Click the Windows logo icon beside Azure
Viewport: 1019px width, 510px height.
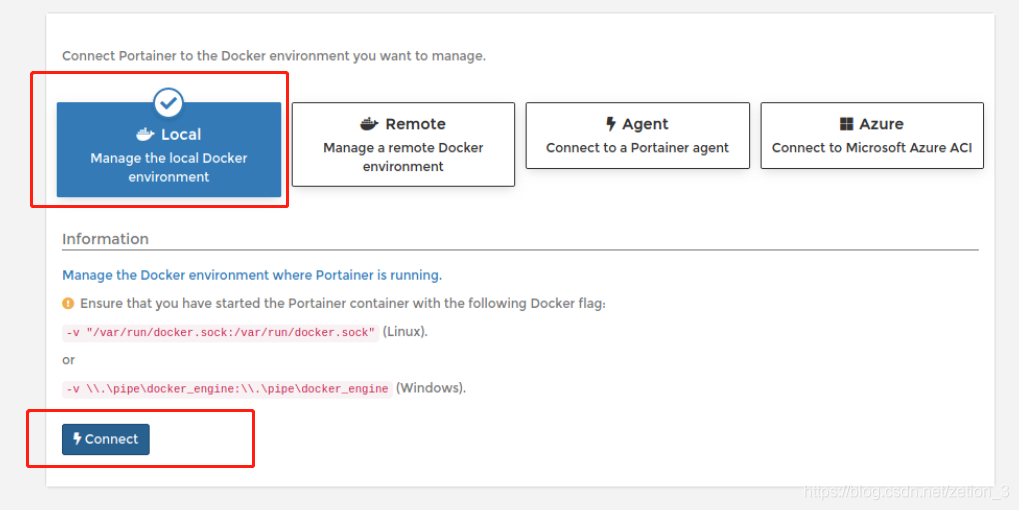(846, 124)
